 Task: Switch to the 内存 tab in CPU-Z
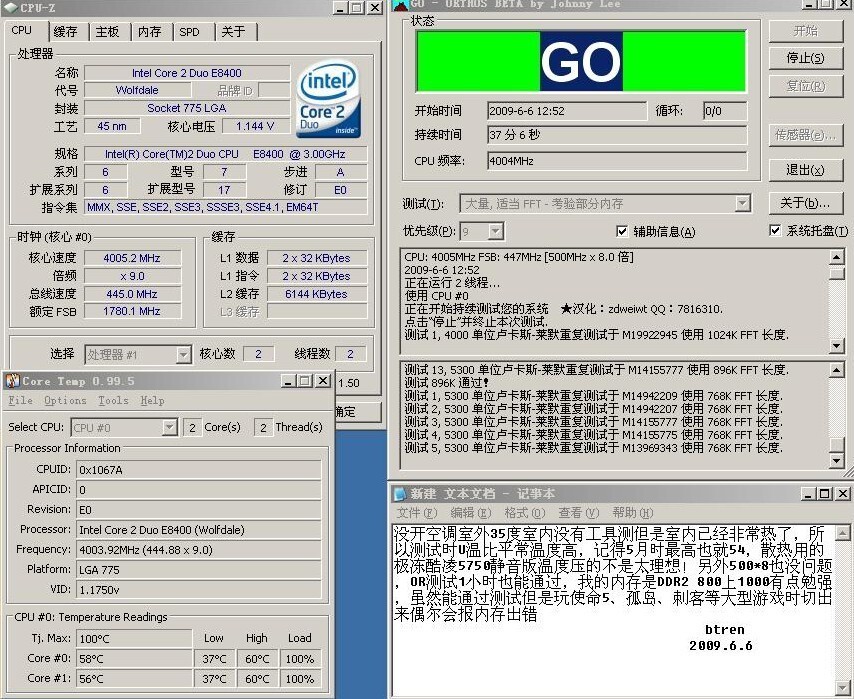[149, 32]
